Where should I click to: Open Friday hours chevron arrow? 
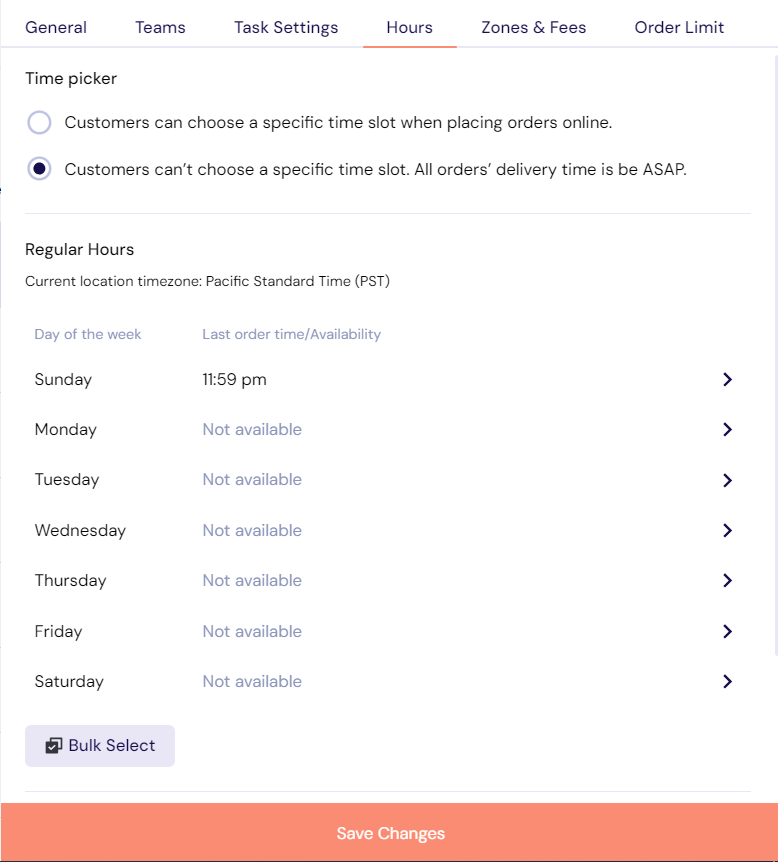727,631
